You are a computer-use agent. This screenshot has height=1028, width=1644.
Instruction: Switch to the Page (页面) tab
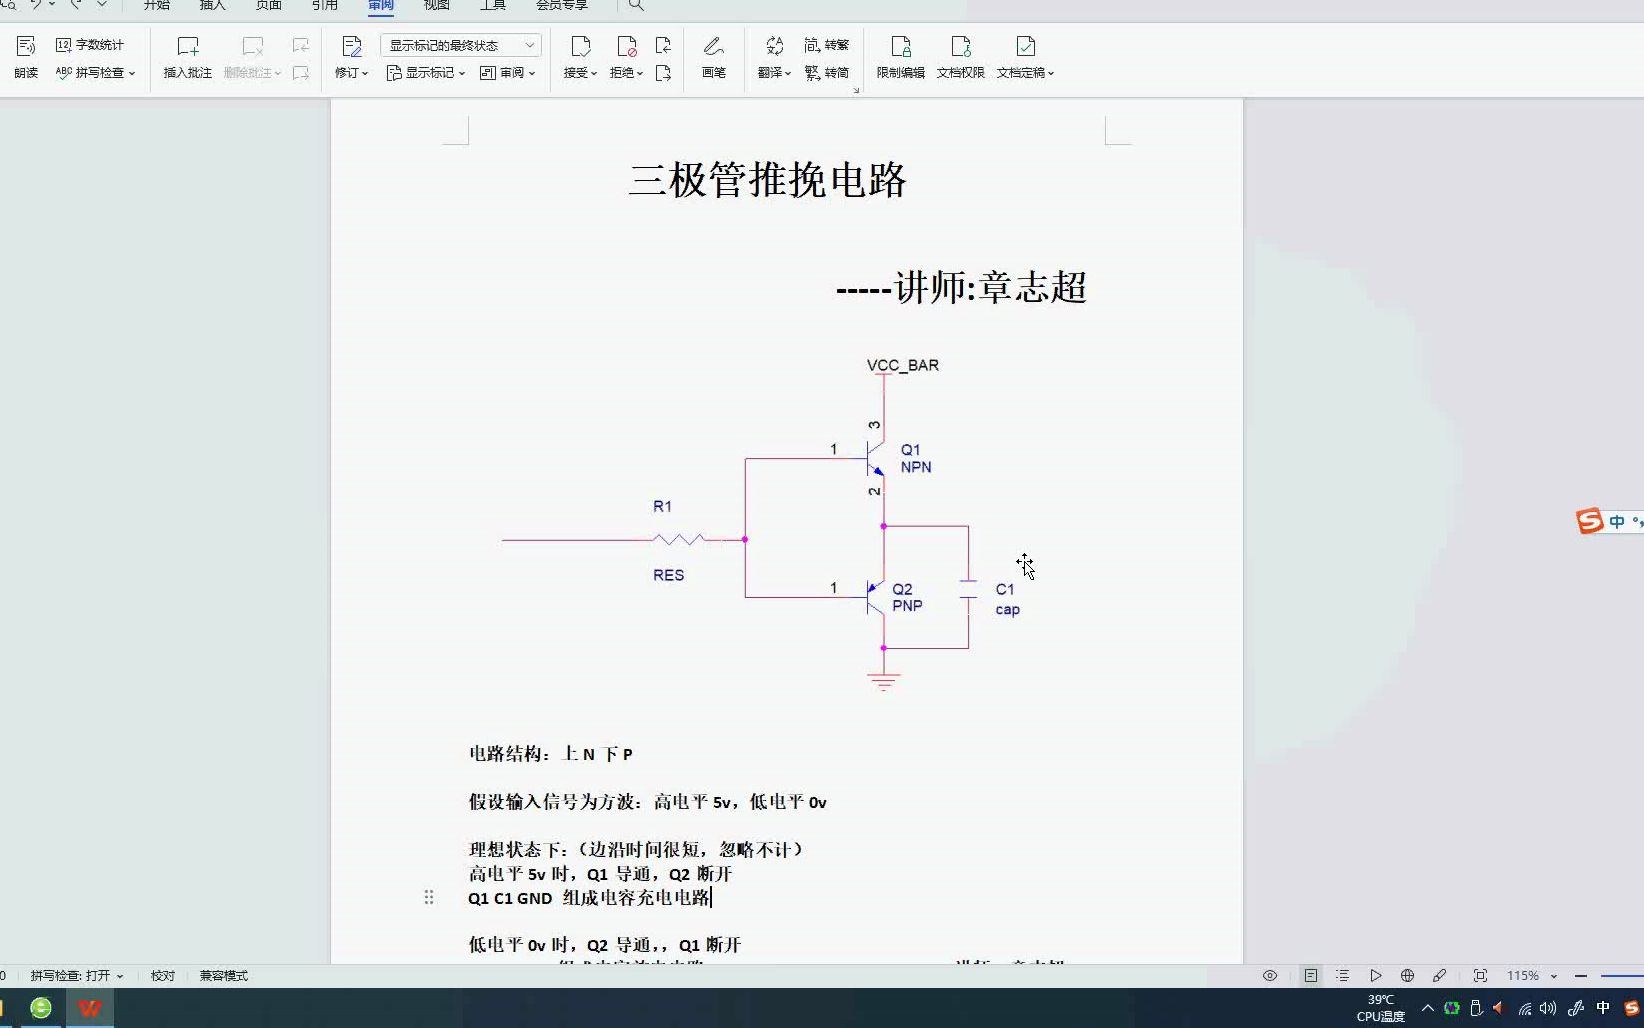(269, 5)
